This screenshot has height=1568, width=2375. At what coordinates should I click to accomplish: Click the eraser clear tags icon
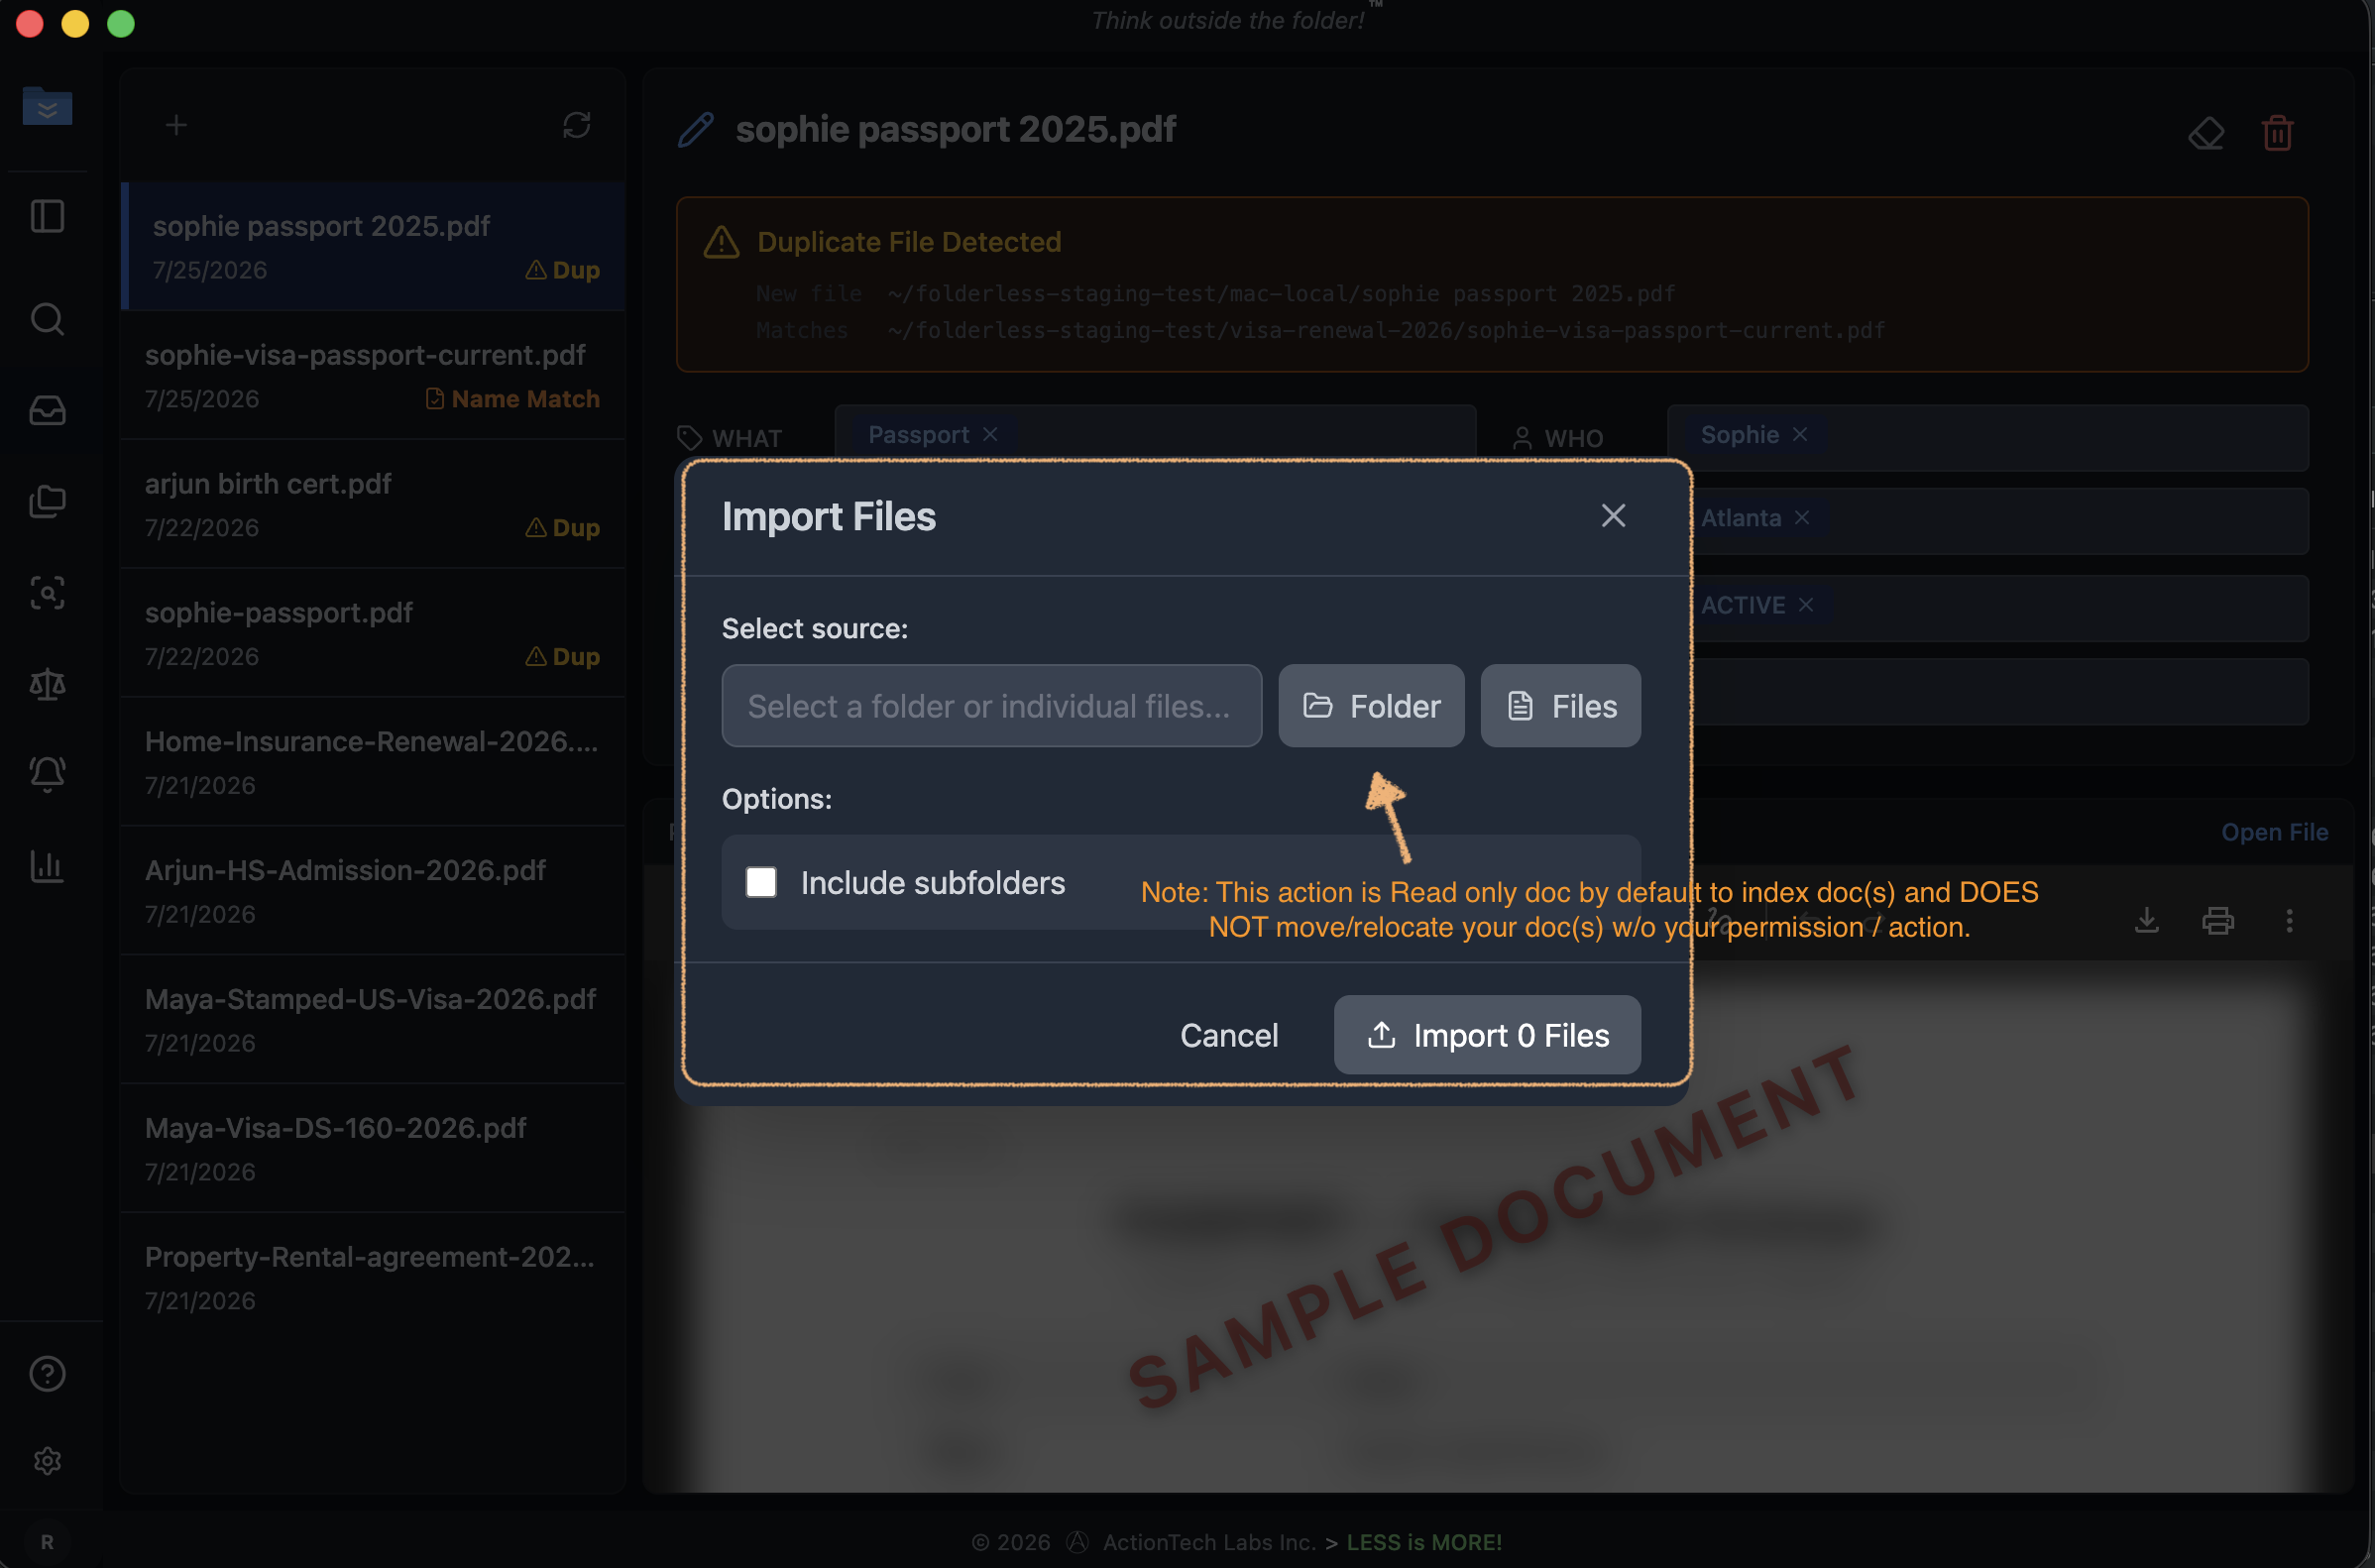(2206, 133)
